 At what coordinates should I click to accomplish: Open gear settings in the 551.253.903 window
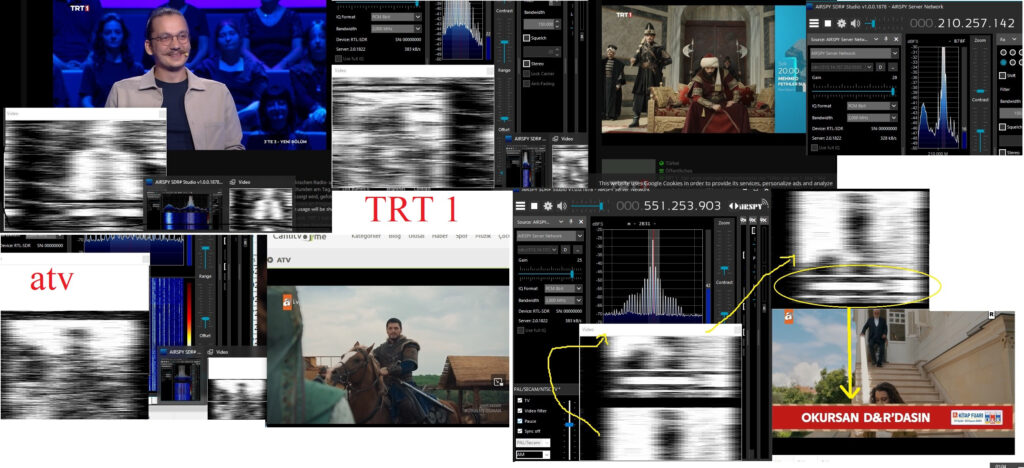[x=548, y=205]
